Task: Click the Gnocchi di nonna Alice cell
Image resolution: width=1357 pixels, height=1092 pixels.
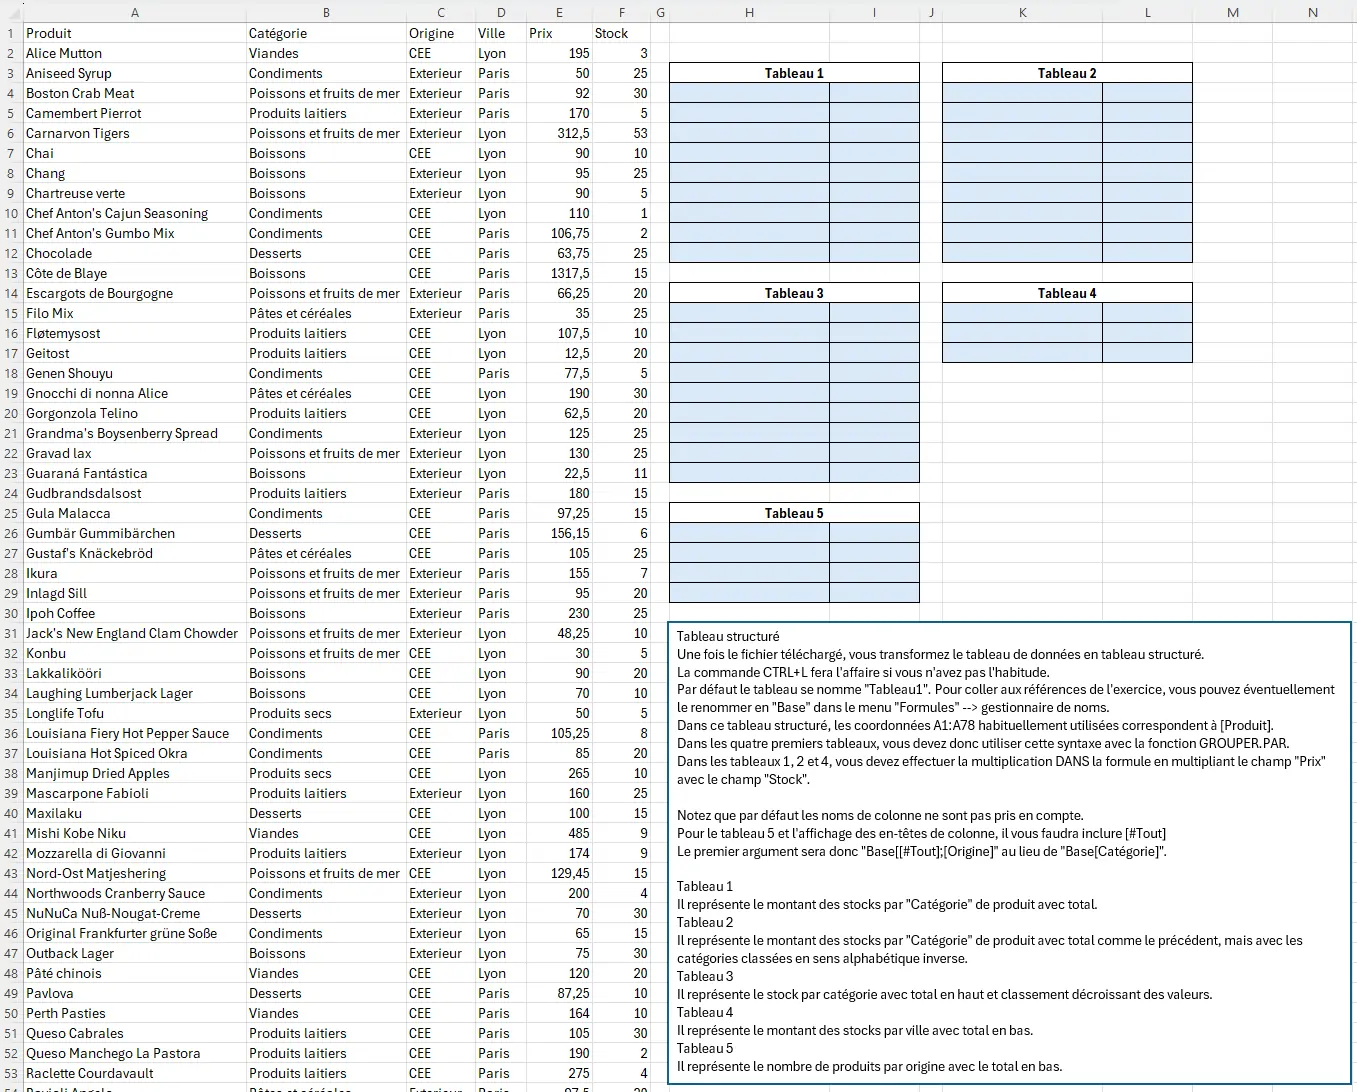Action: tap(135, 393)
